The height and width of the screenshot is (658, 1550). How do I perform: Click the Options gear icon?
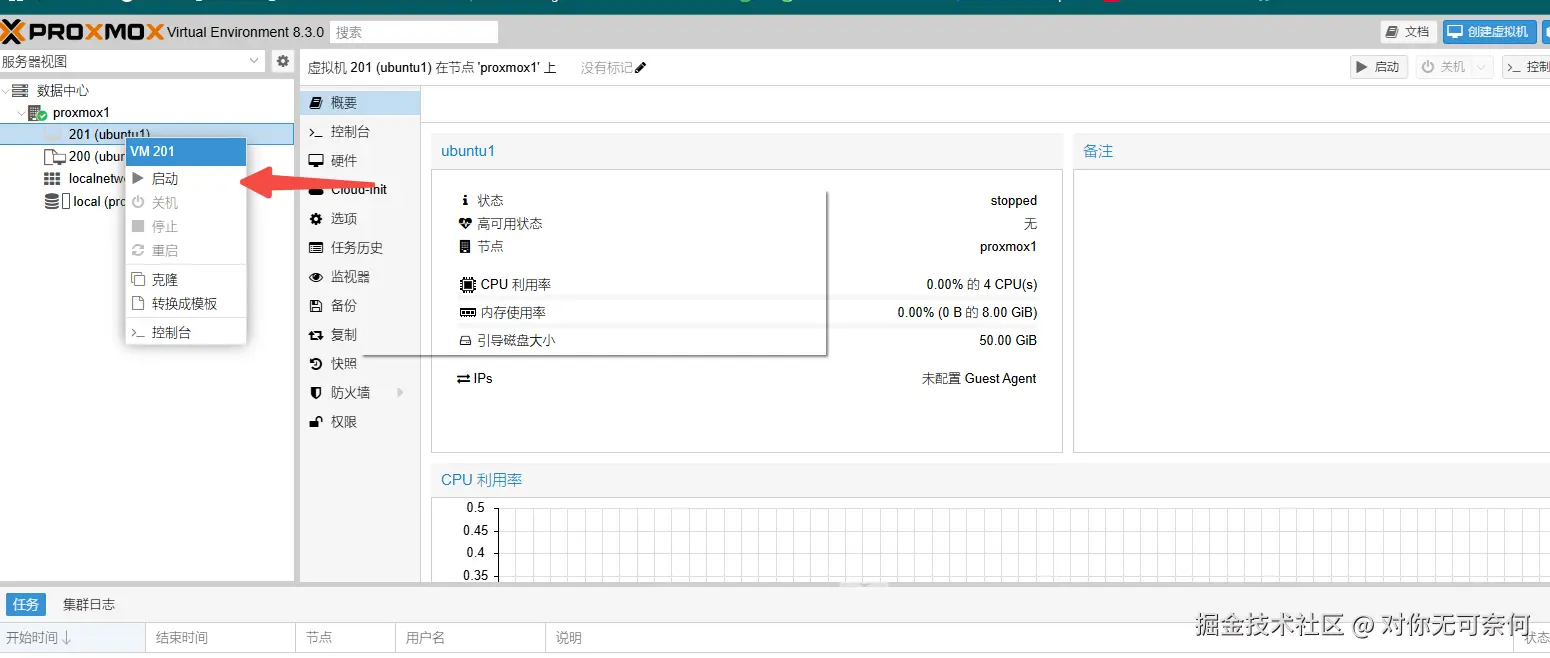coord(316,219)
